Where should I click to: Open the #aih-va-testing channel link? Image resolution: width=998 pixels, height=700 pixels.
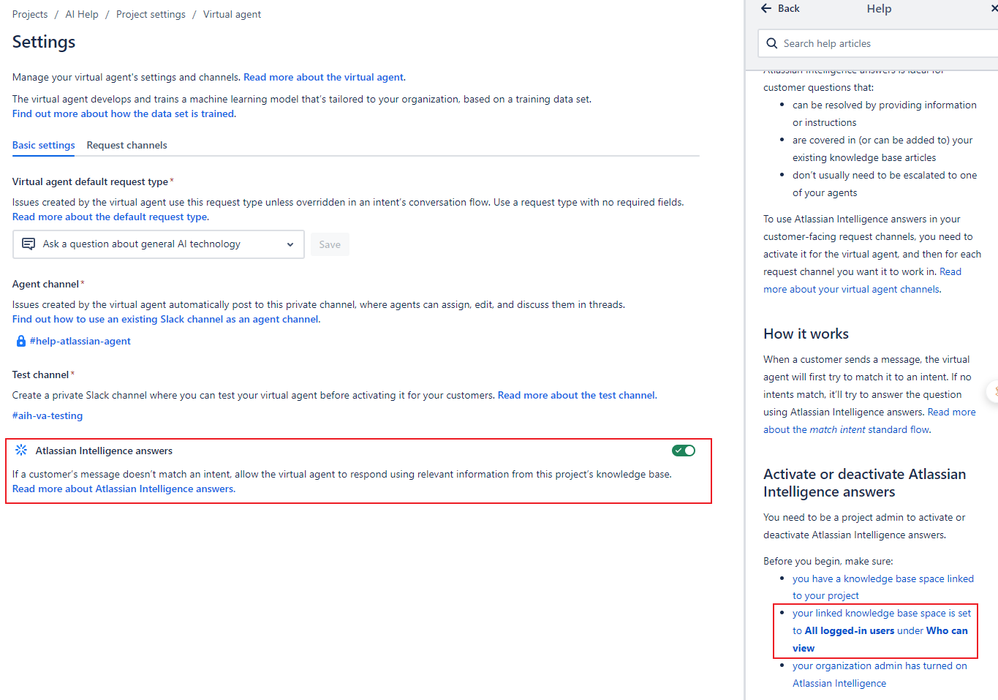47,416
